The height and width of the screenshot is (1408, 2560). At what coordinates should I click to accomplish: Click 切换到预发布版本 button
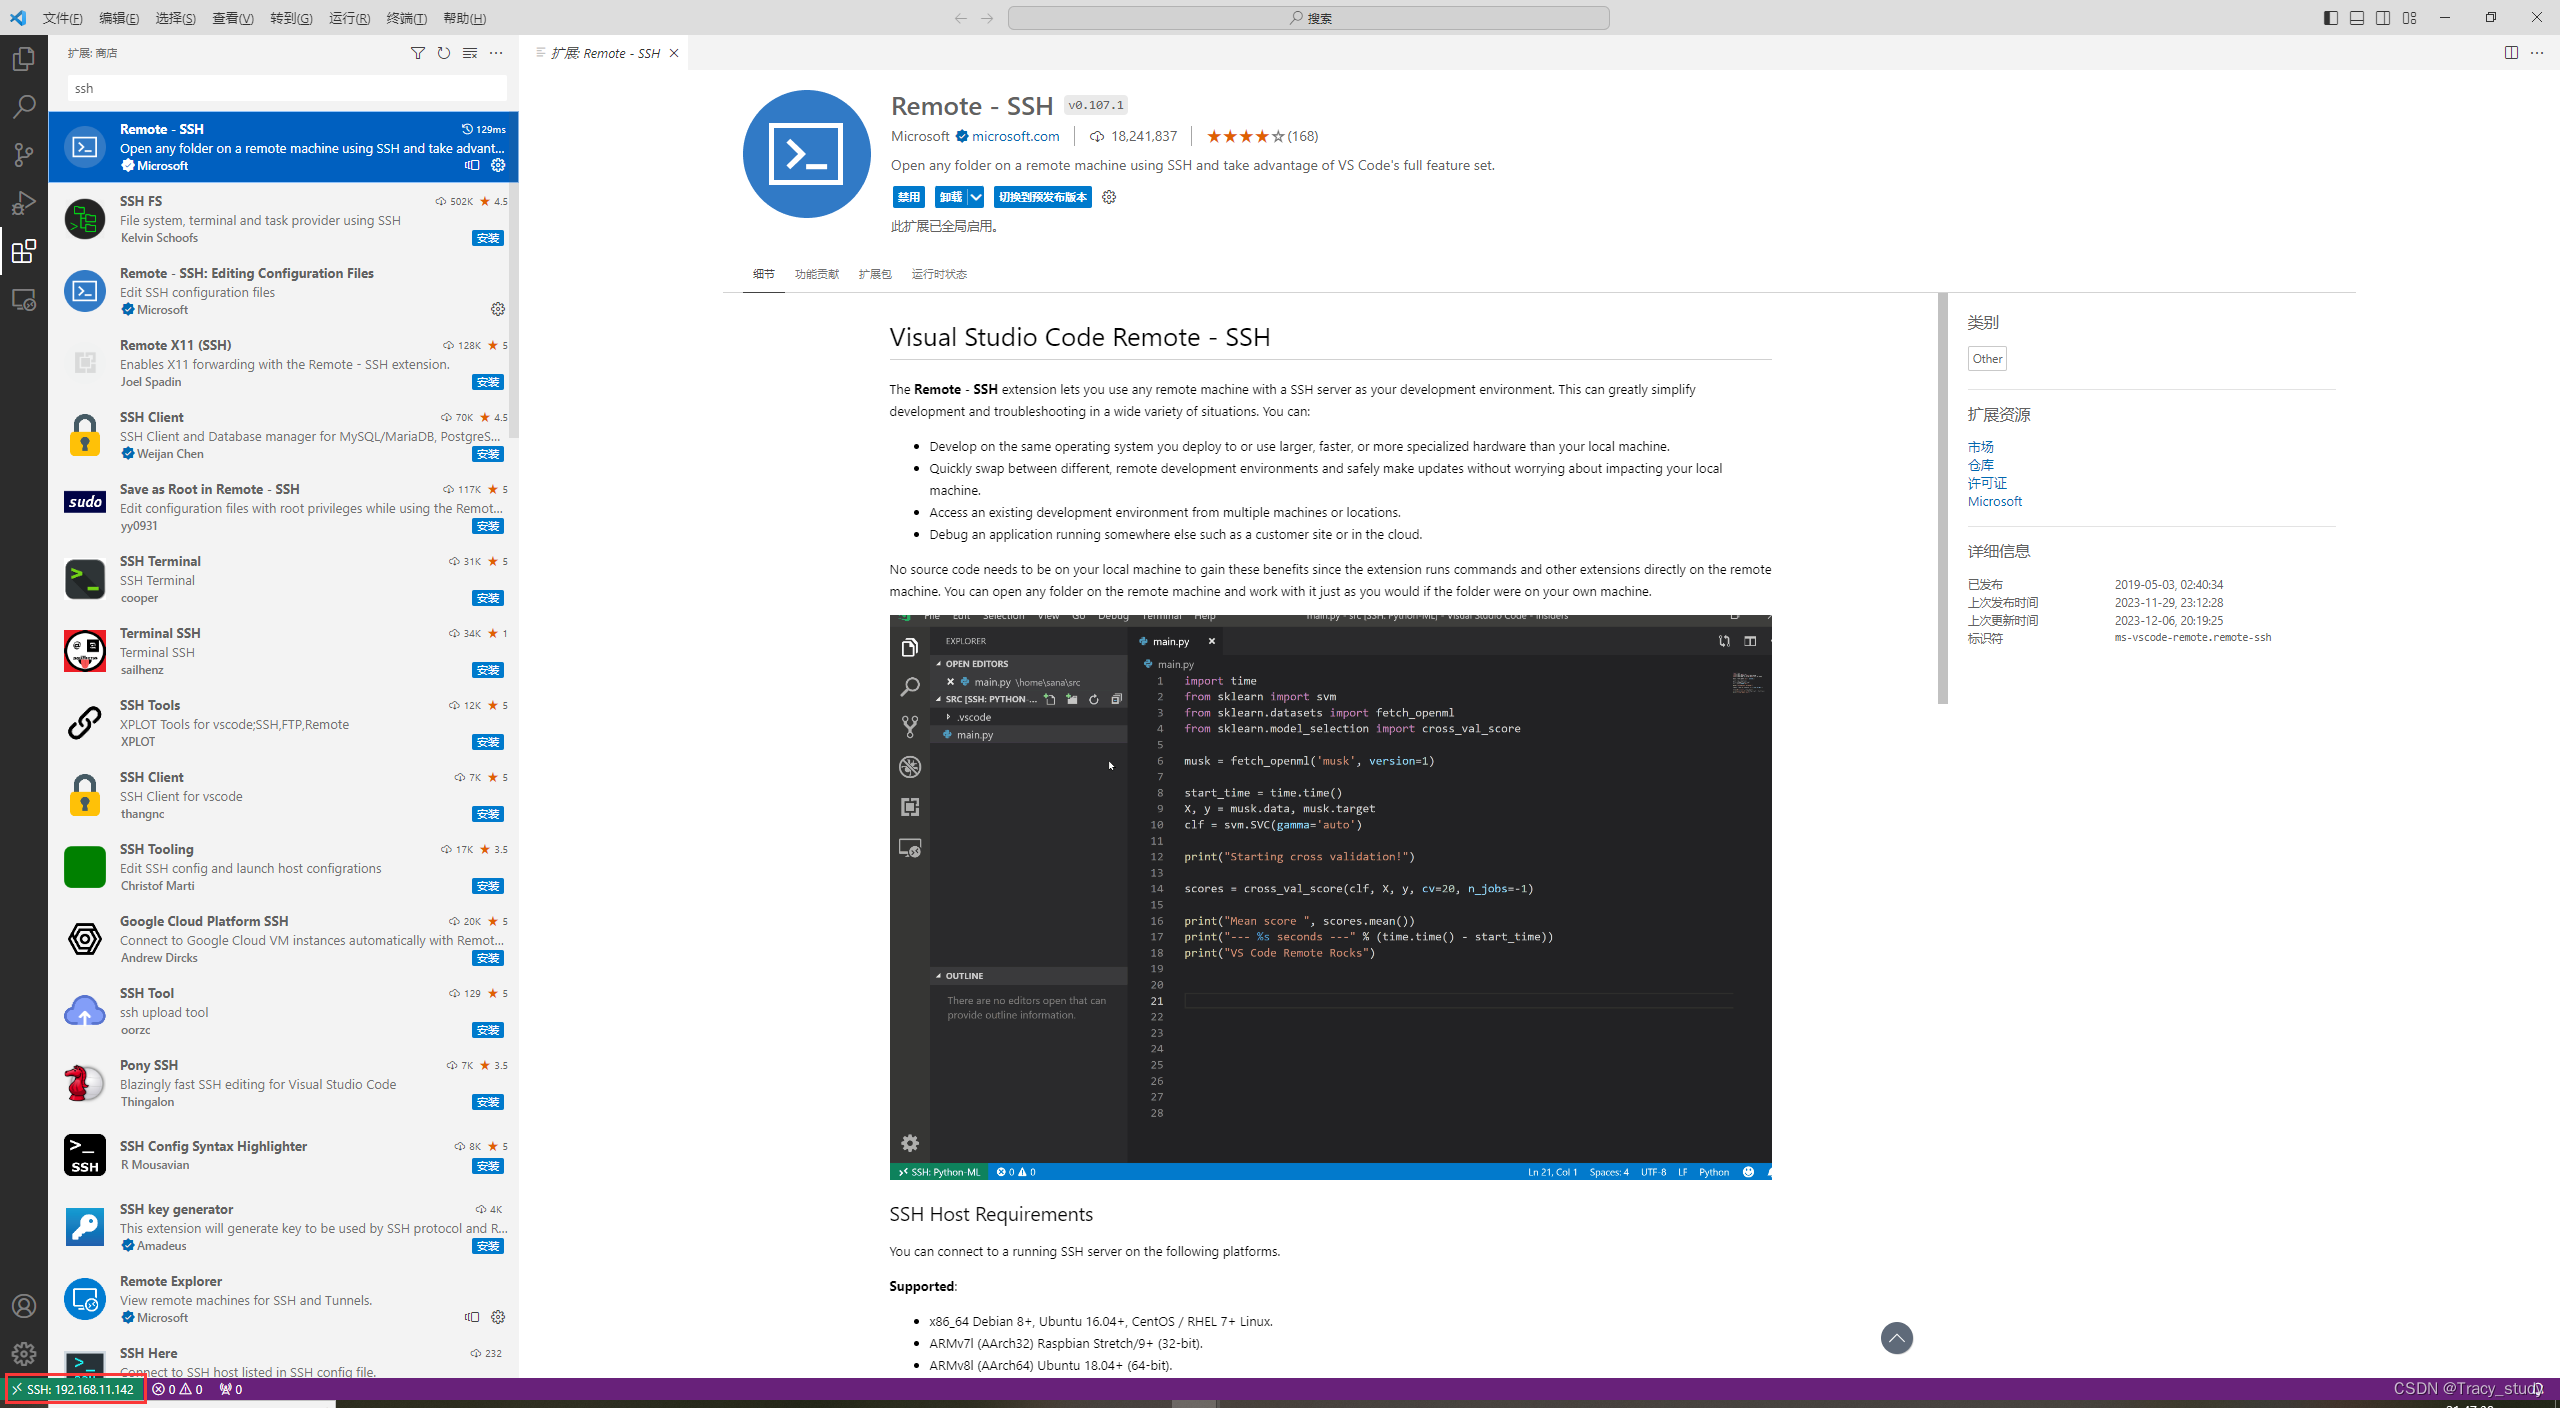point(1043,197)
